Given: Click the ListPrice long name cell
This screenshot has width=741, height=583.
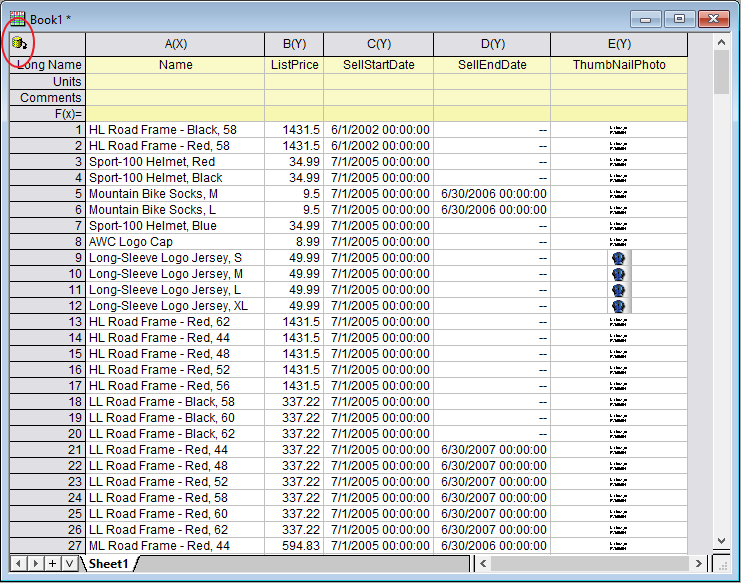Looking at the screenshot, I should point(294,65).
